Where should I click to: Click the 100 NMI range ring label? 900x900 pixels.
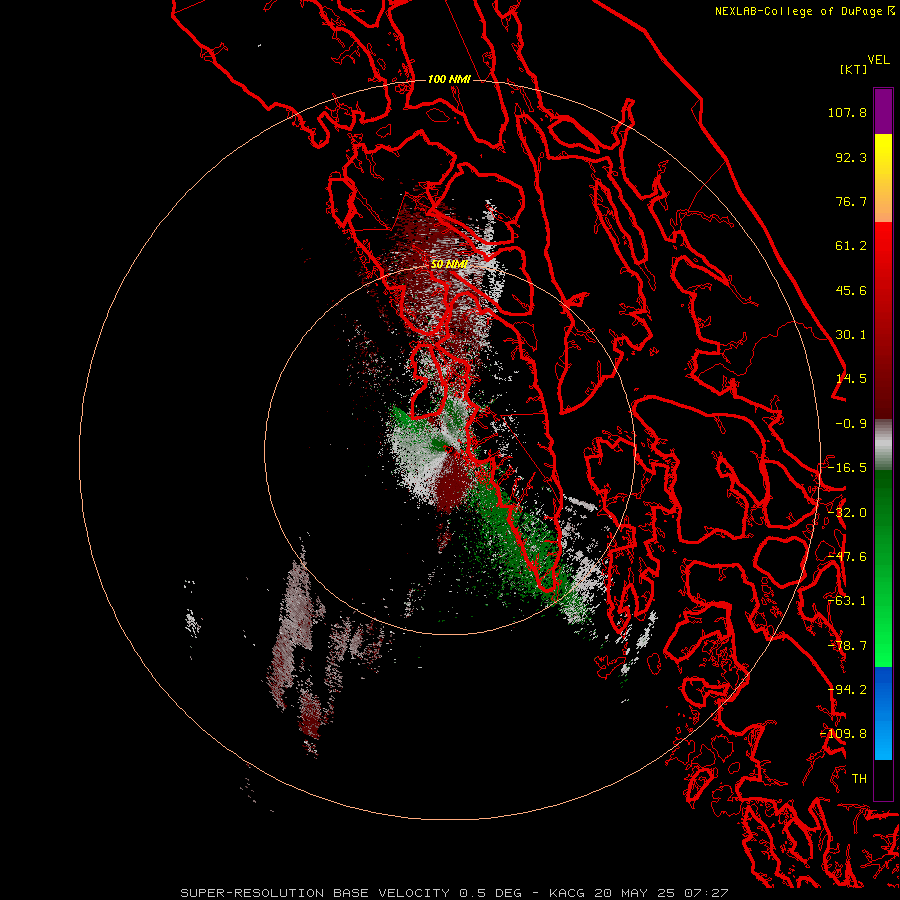[449, 79]
